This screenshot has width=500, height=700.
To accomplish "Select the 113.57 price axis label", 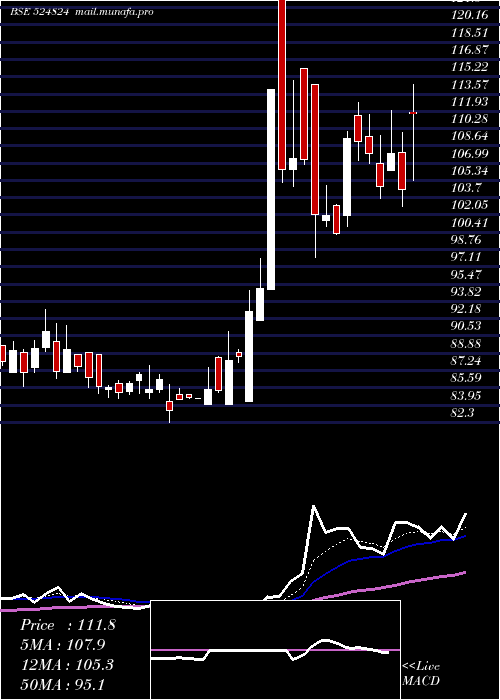I will pyautogui.click(x=469, y=85).
